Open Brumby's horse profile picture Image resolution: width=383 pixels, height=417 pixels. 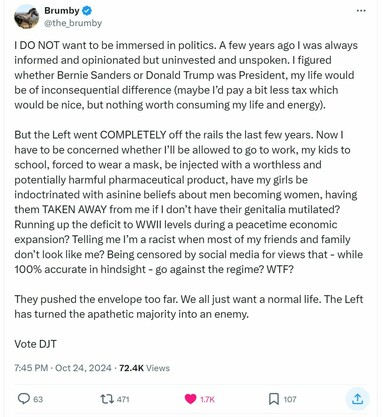26,17
